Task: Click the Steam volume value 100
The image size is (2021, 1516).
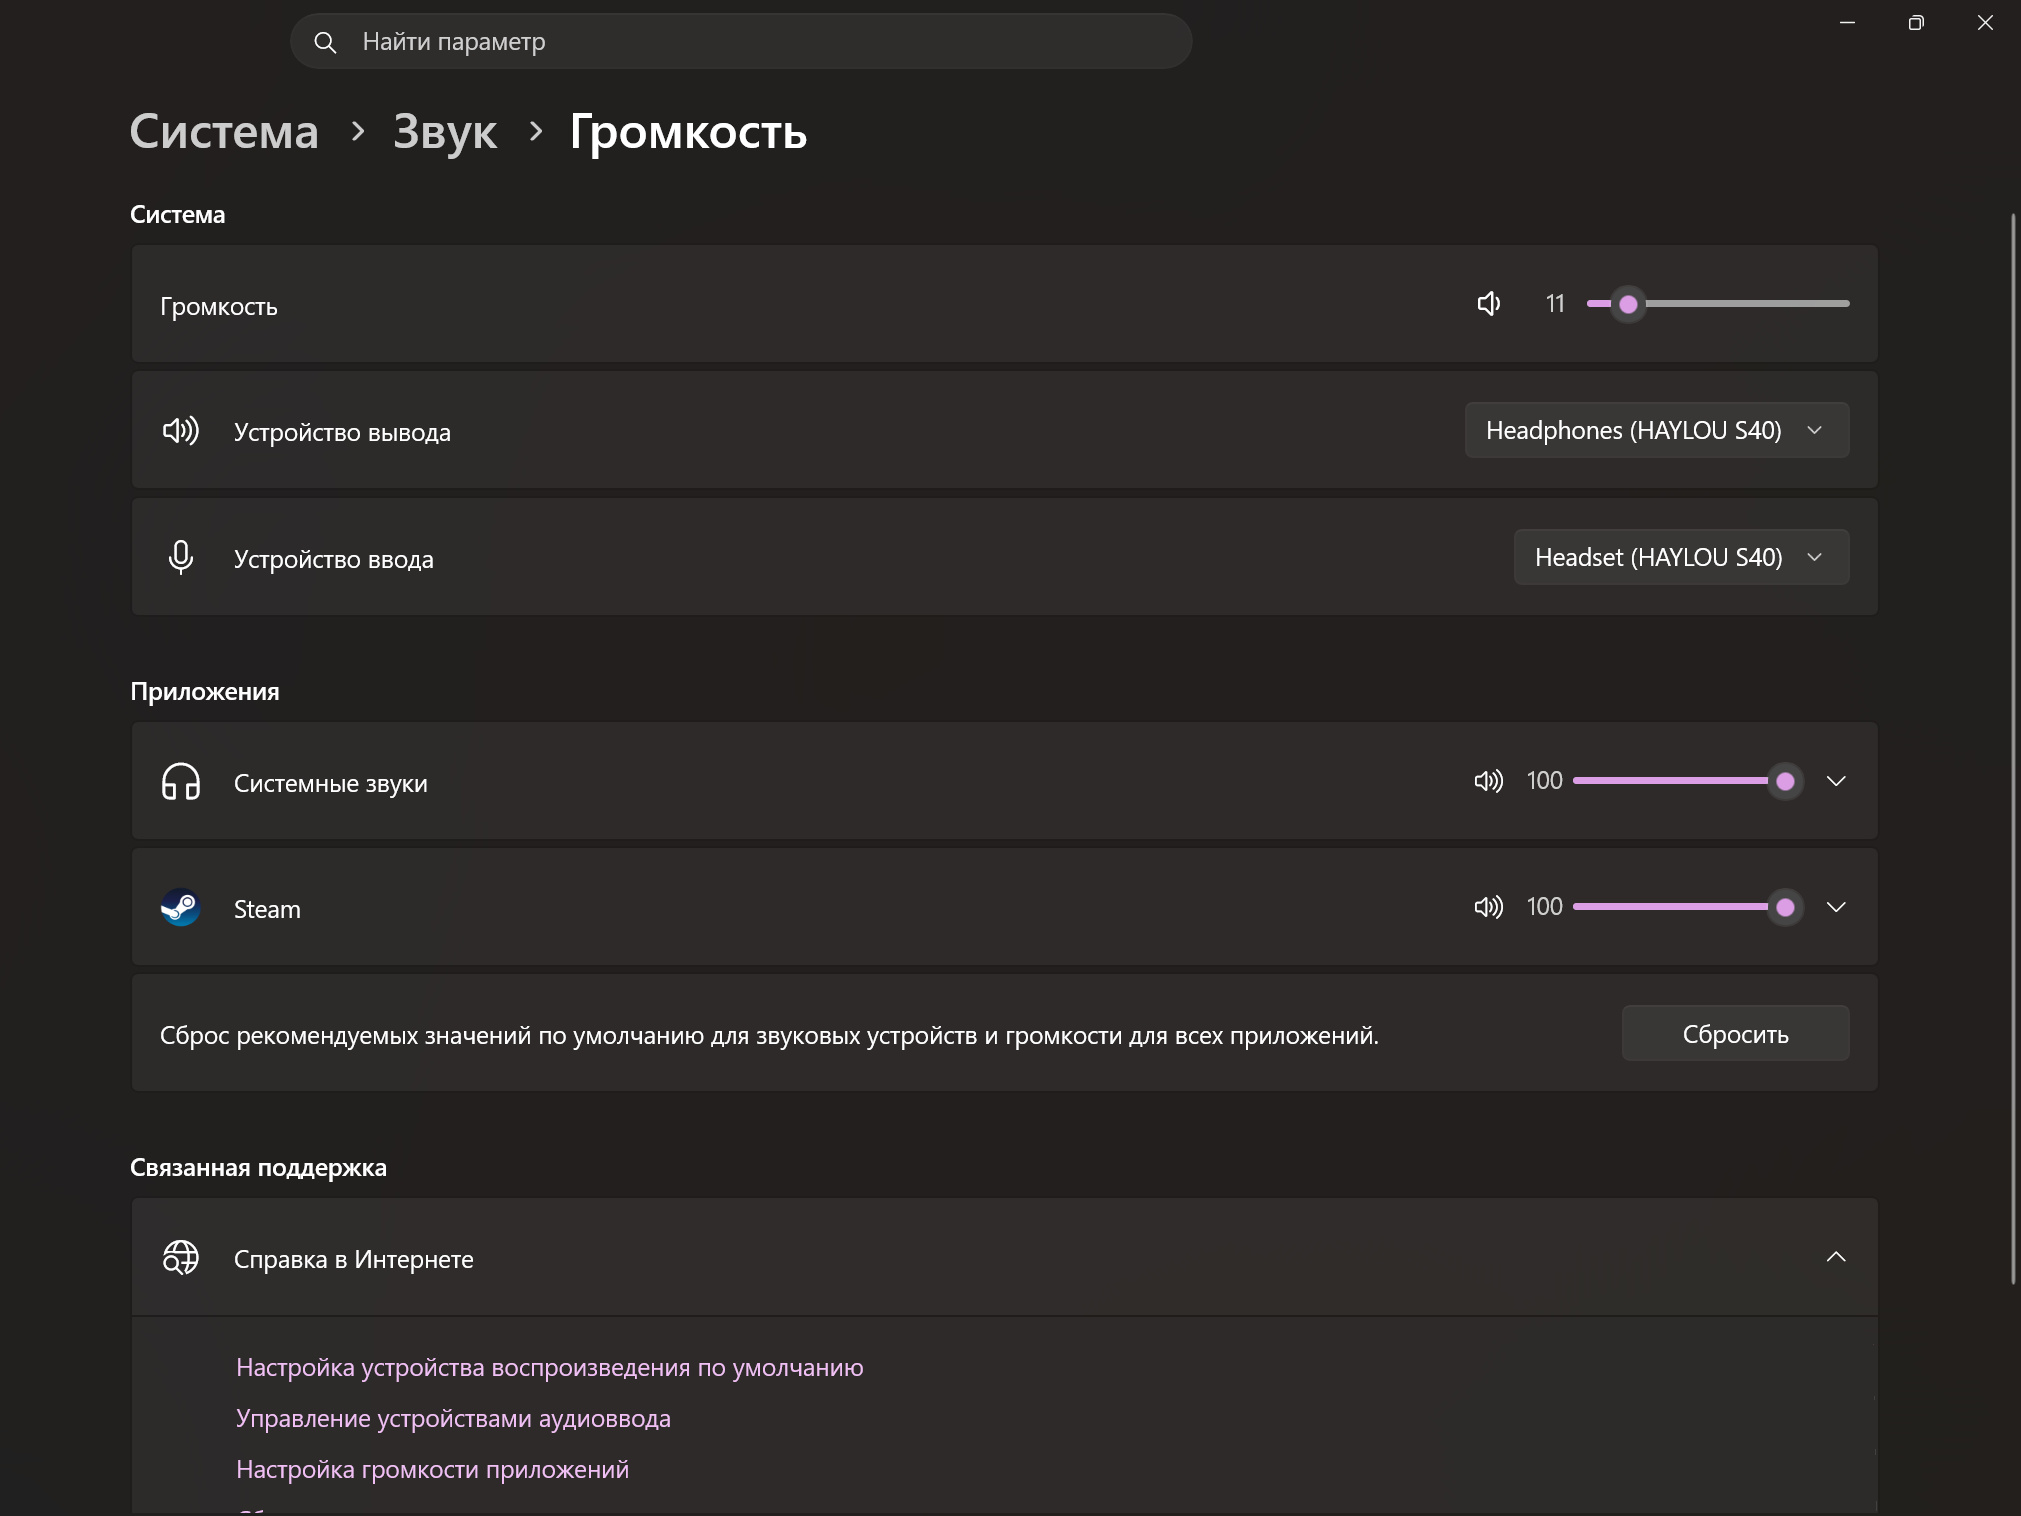Action: click(1544, 907)
